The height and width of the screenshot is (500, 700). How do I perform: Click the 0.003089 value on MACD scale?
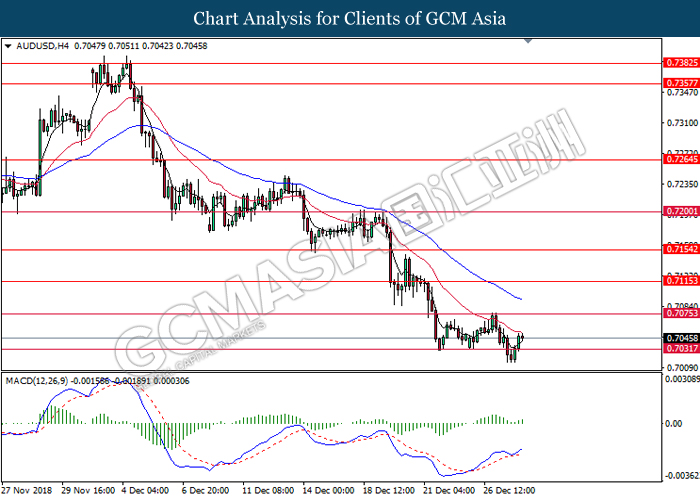pyautogui.click(x=682, y=381)
